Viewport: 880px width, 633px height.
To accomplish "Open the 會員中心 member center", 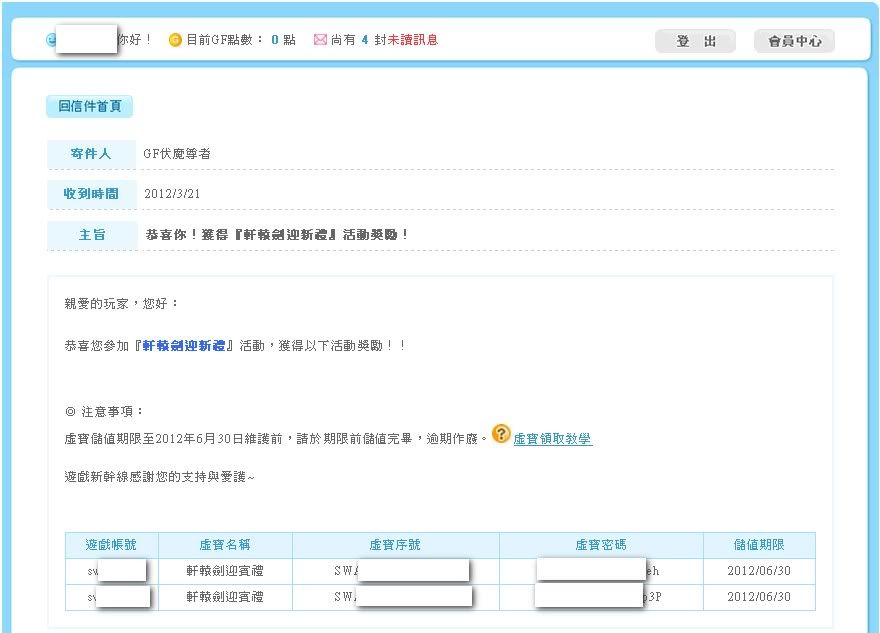I will pos(794,41).
